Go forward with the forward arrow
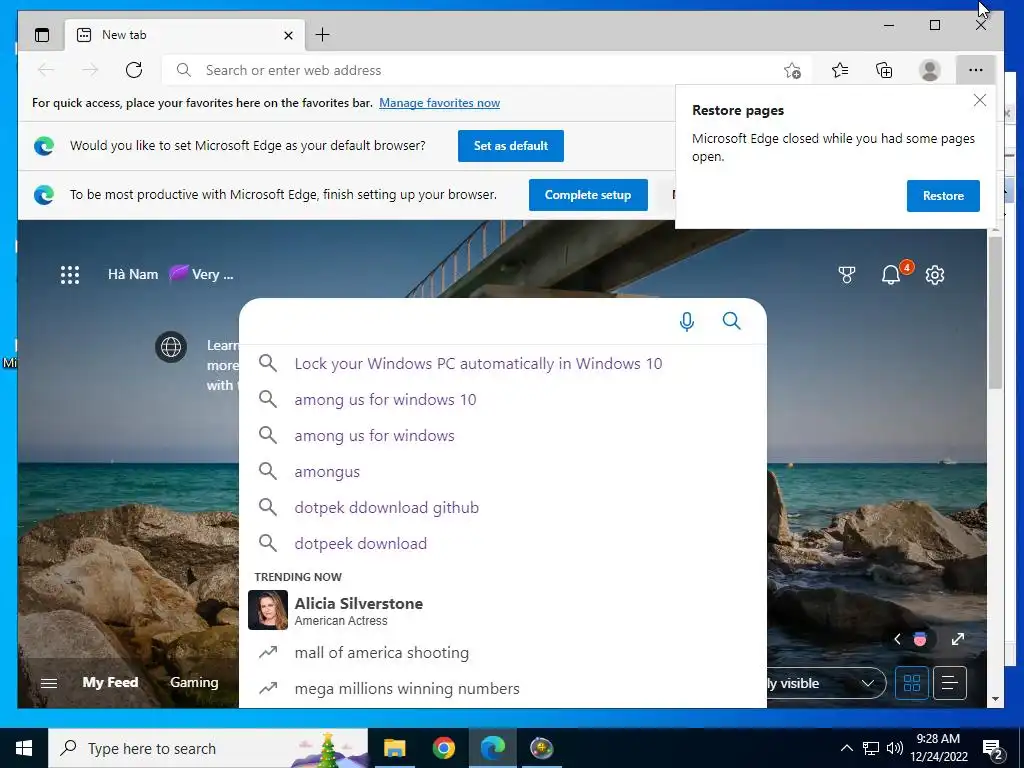Viewport: 1024px width, 768px height. (90, 70)
